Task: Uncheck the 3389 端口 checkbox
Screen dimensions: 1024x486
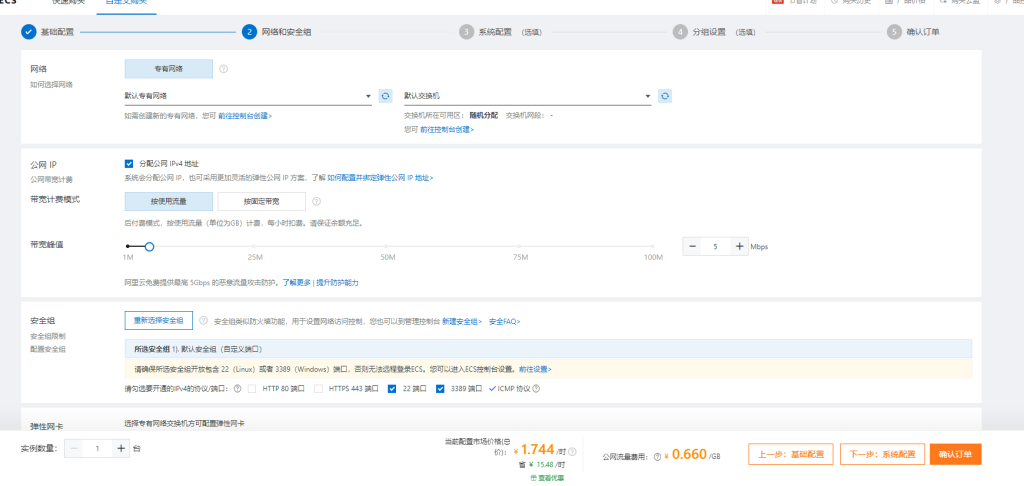Action: (440, 389)
